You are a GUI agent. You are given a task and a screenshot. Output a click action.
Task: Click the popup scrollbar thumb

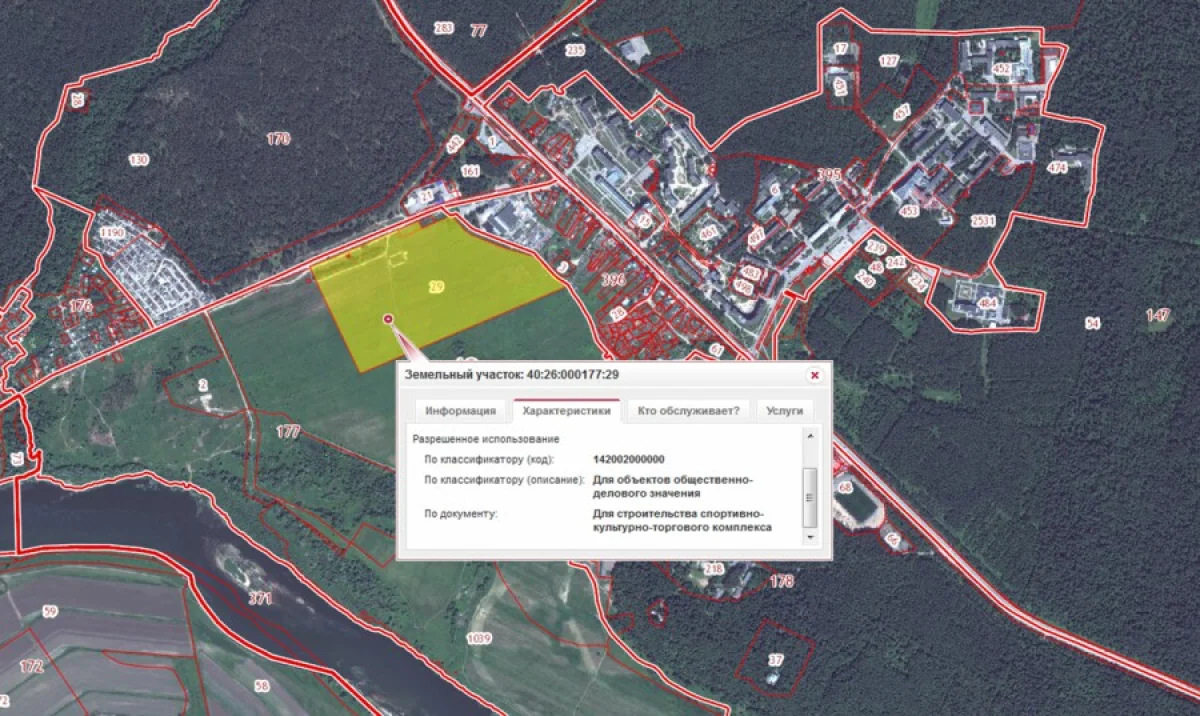pos(810,496)
